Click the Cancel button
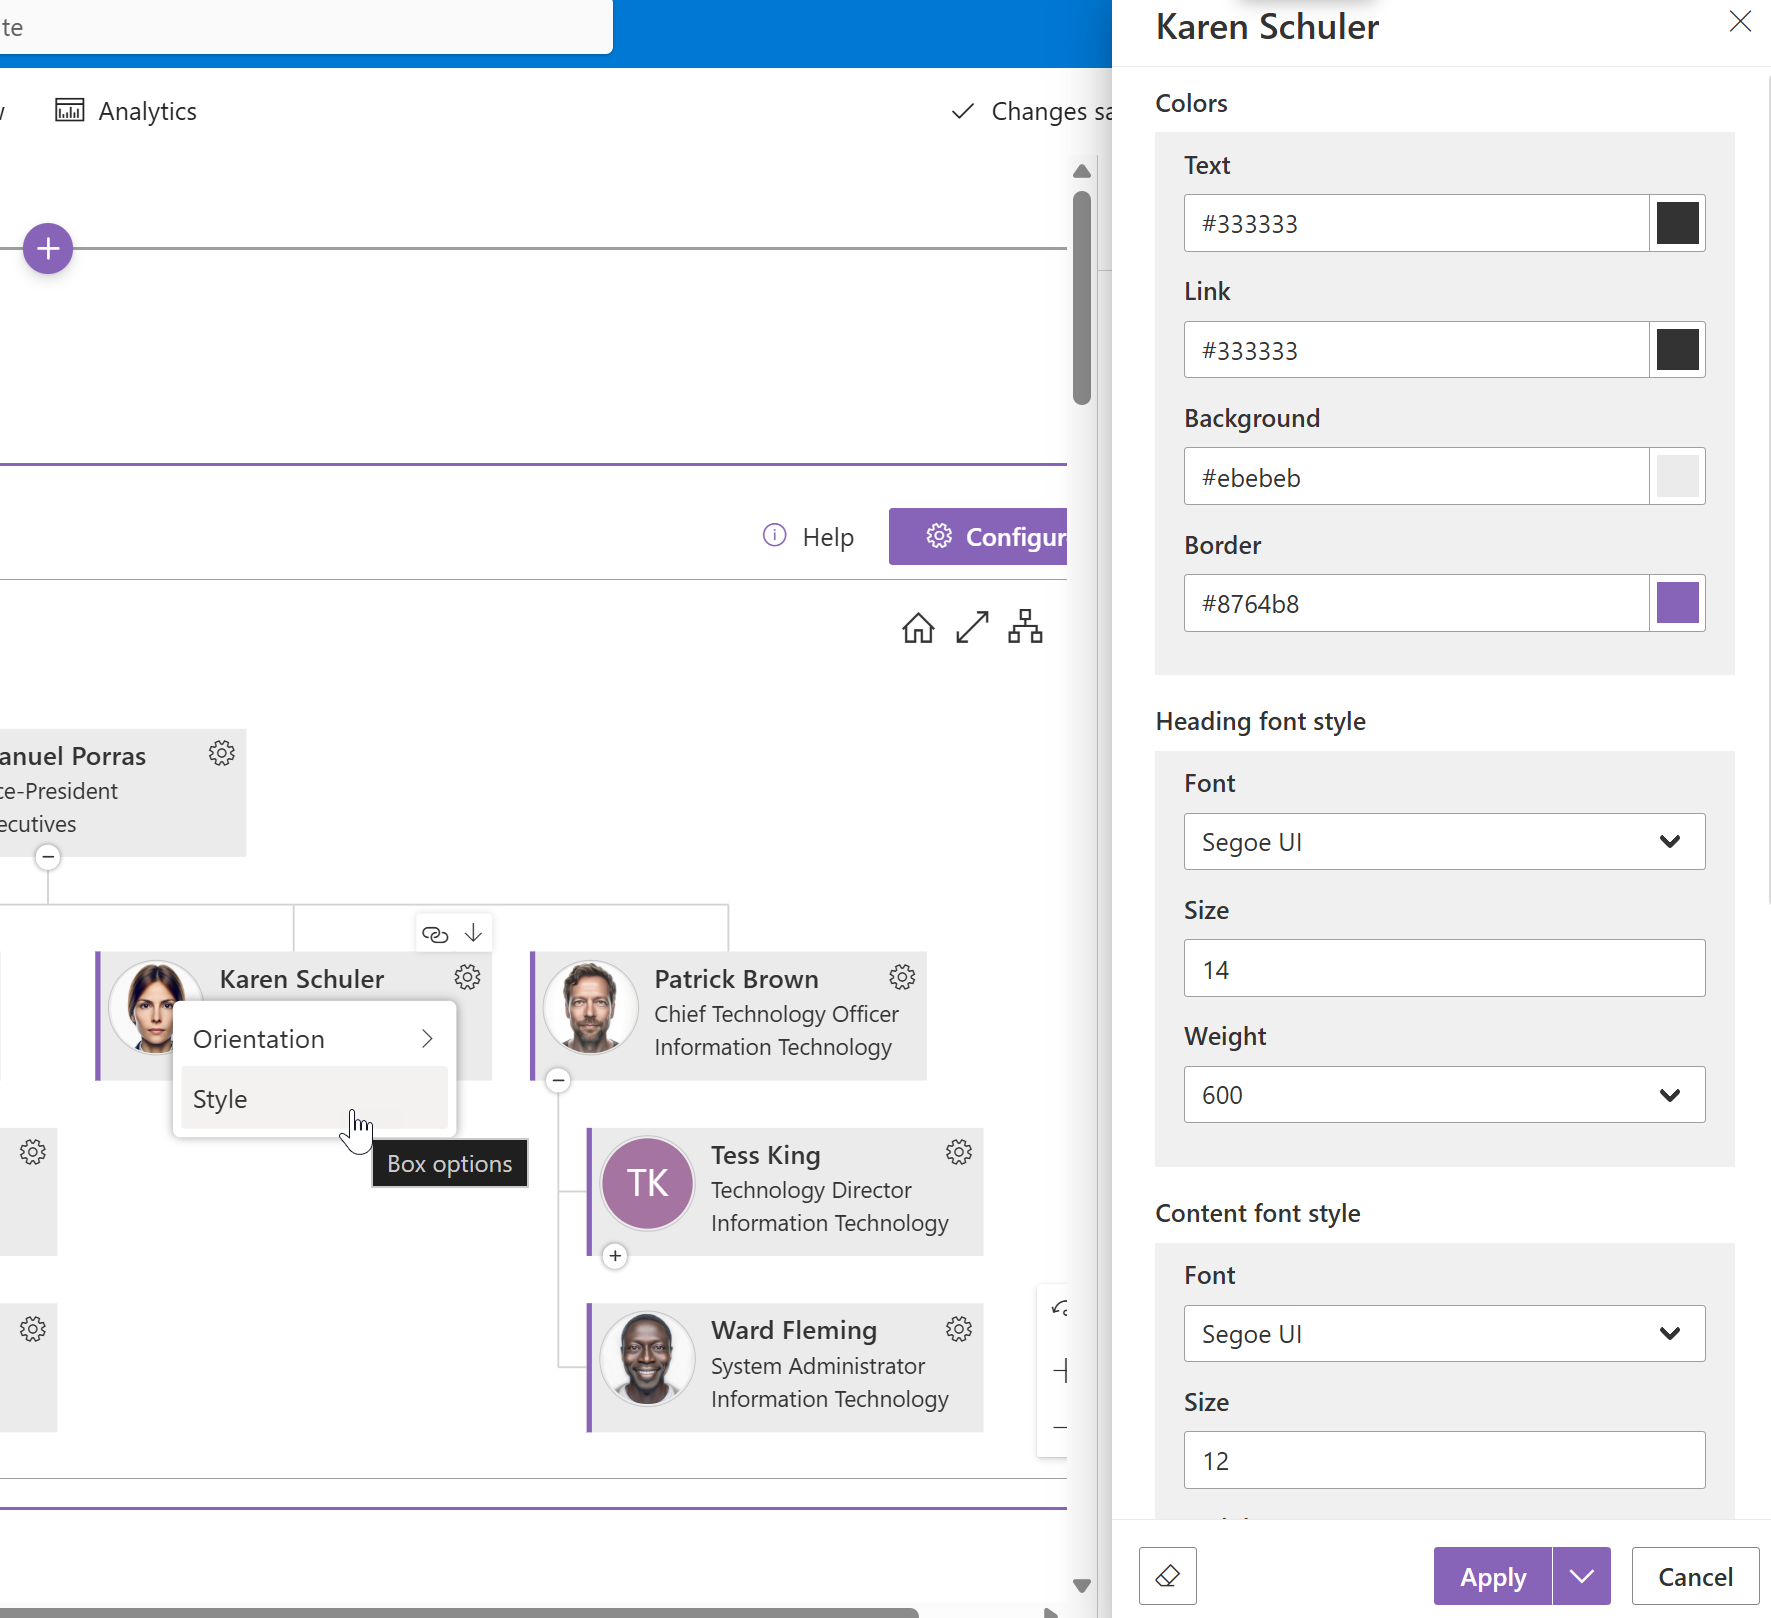Screen dimensions: 1771x1618 [1694, 1576]
